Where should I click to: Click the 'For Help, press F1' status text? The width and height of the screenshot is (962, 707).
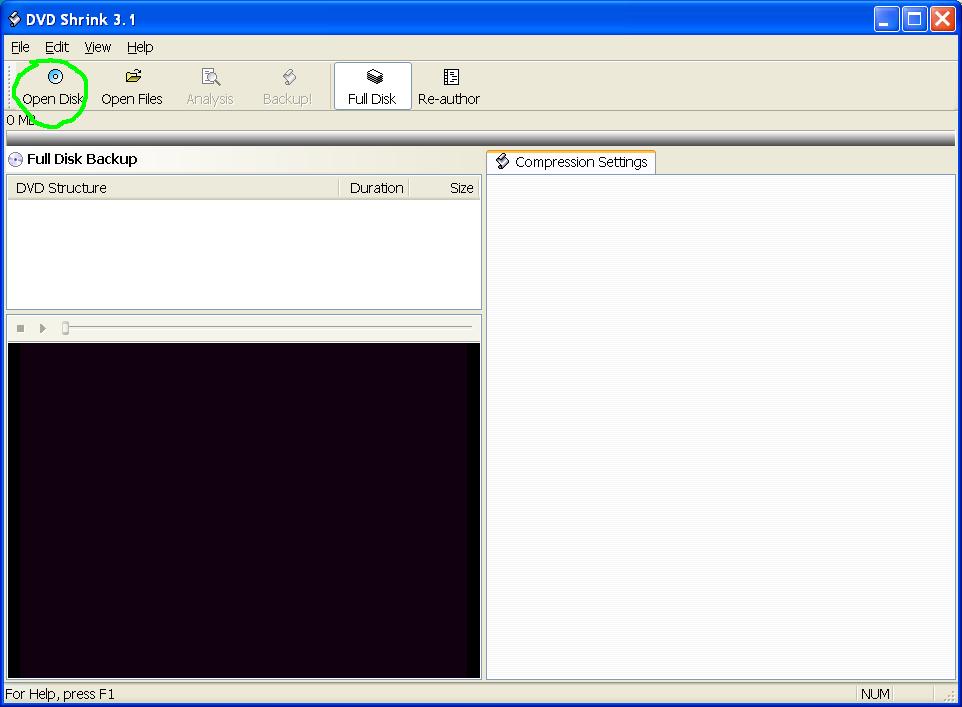pyautogui.click(x=60, y=694)
